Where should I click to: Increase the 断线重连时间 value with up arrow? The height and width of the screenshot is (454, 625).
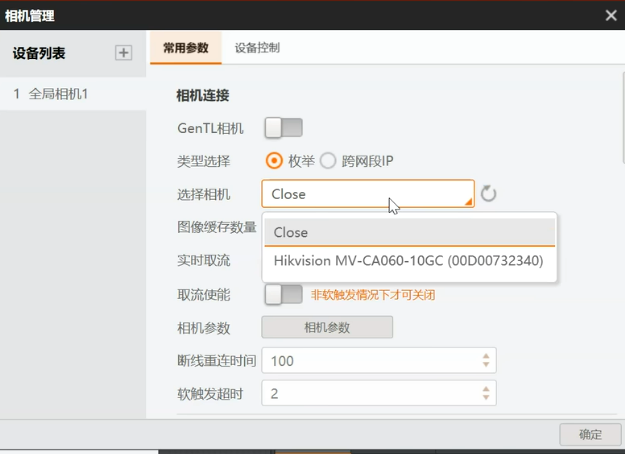pos(486,356)
